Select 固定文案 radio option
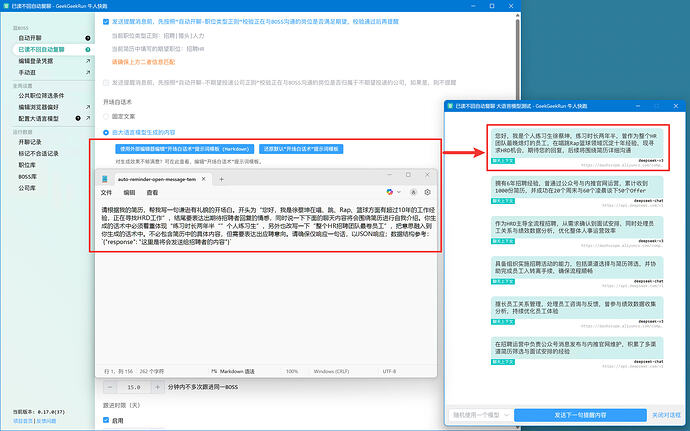Image resolution: width=690 pixels, height=431 pixels. (x=106, y=117)
